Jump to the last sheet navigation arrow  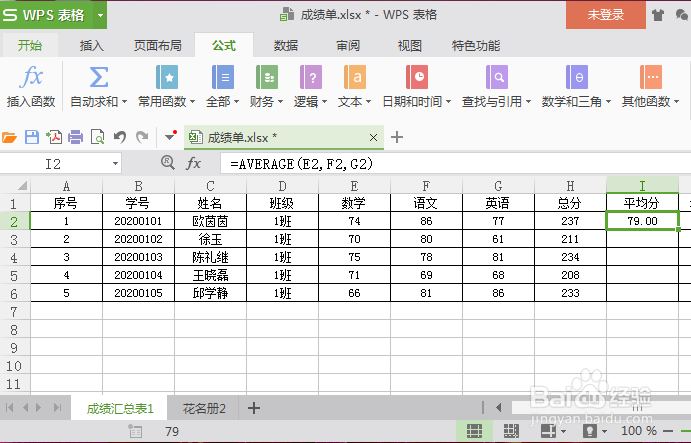coord(58,408)
